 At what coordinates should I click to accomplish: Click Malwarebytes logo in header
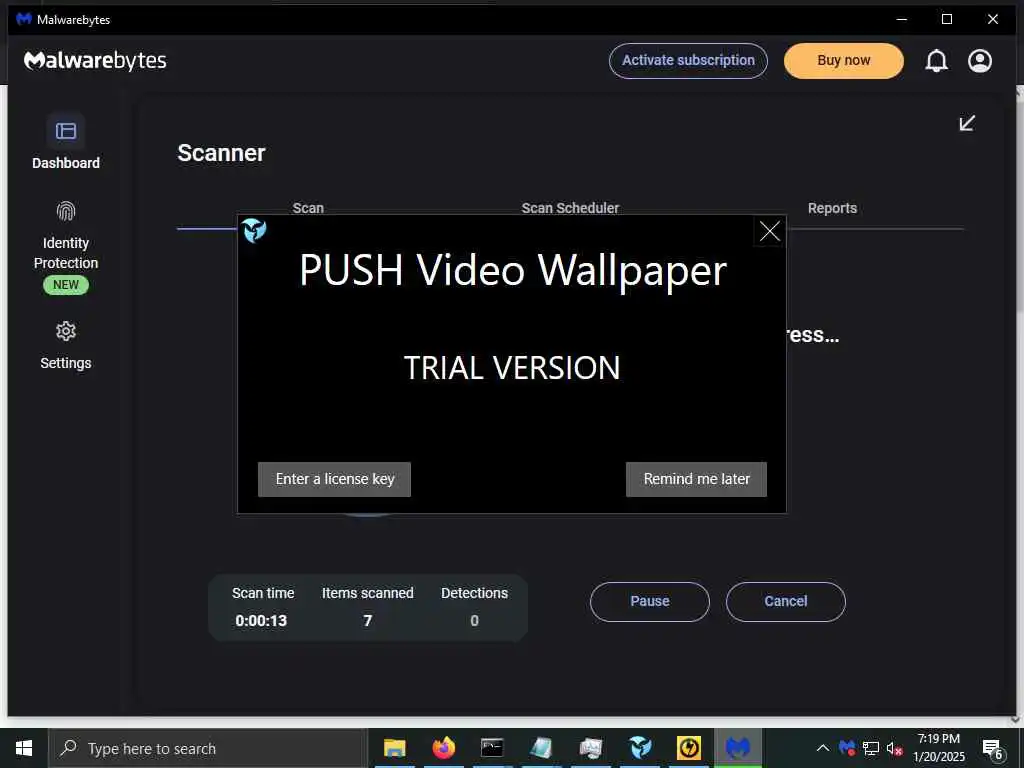click(95, 61)
